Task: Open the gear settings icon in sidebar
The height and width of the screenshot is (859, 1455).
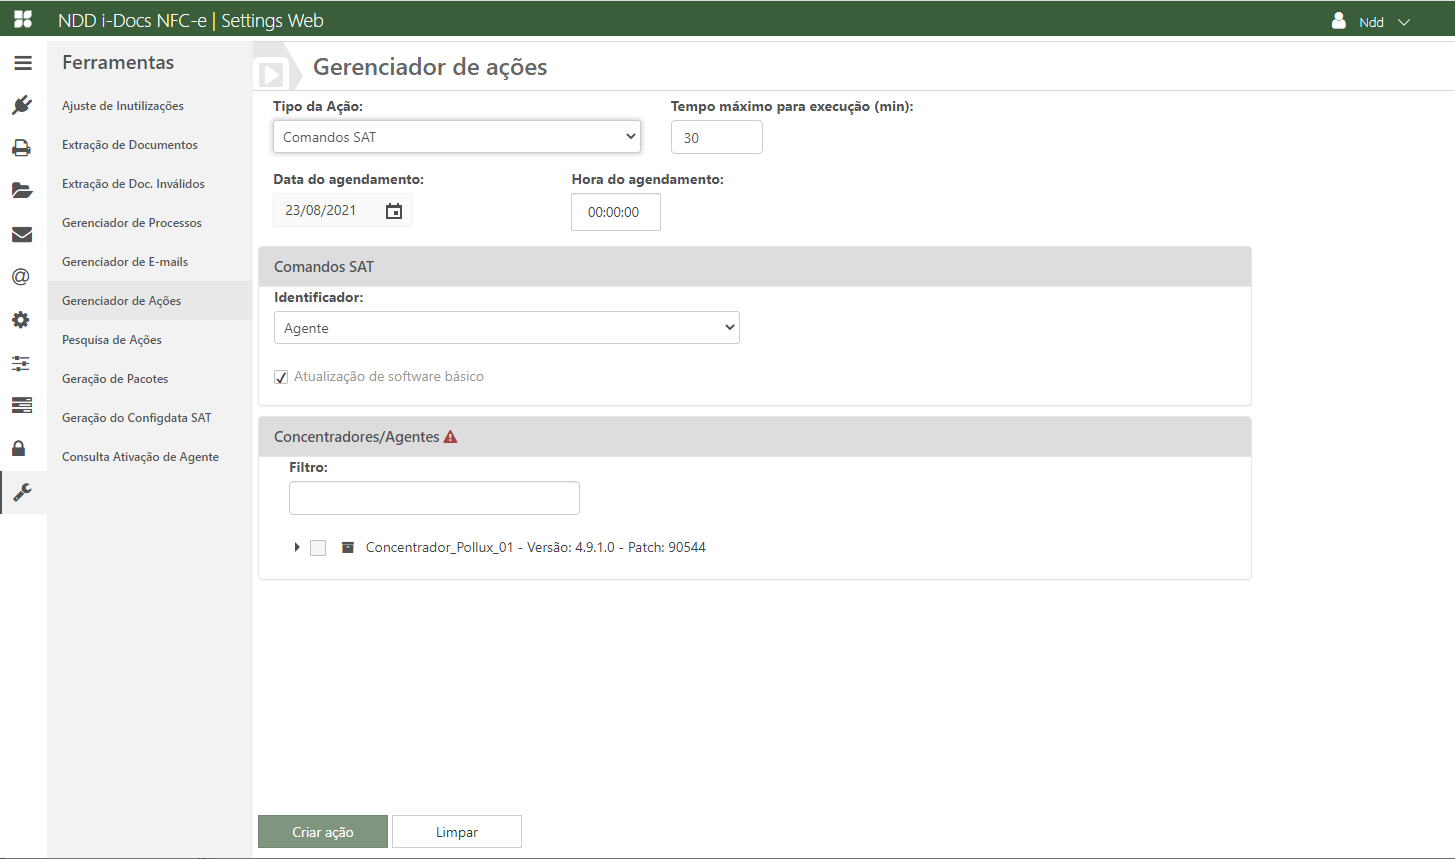Action: tap(22, 320)
